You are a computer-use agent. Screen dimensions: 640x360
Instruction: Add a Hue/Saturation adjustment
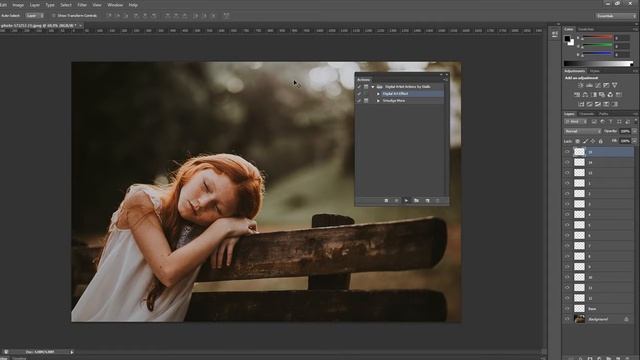tap(577, 95)
